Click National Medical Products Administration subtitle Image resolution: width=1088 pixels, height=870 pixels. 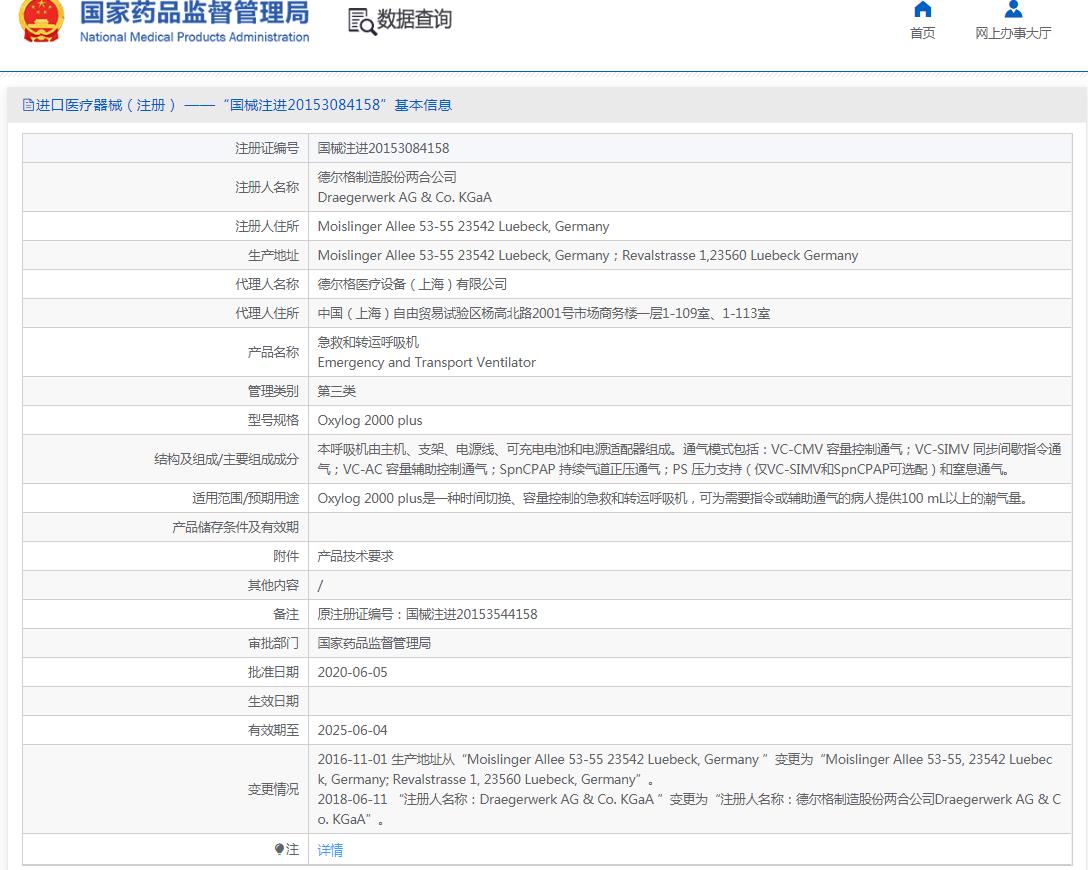coord(194,37)
